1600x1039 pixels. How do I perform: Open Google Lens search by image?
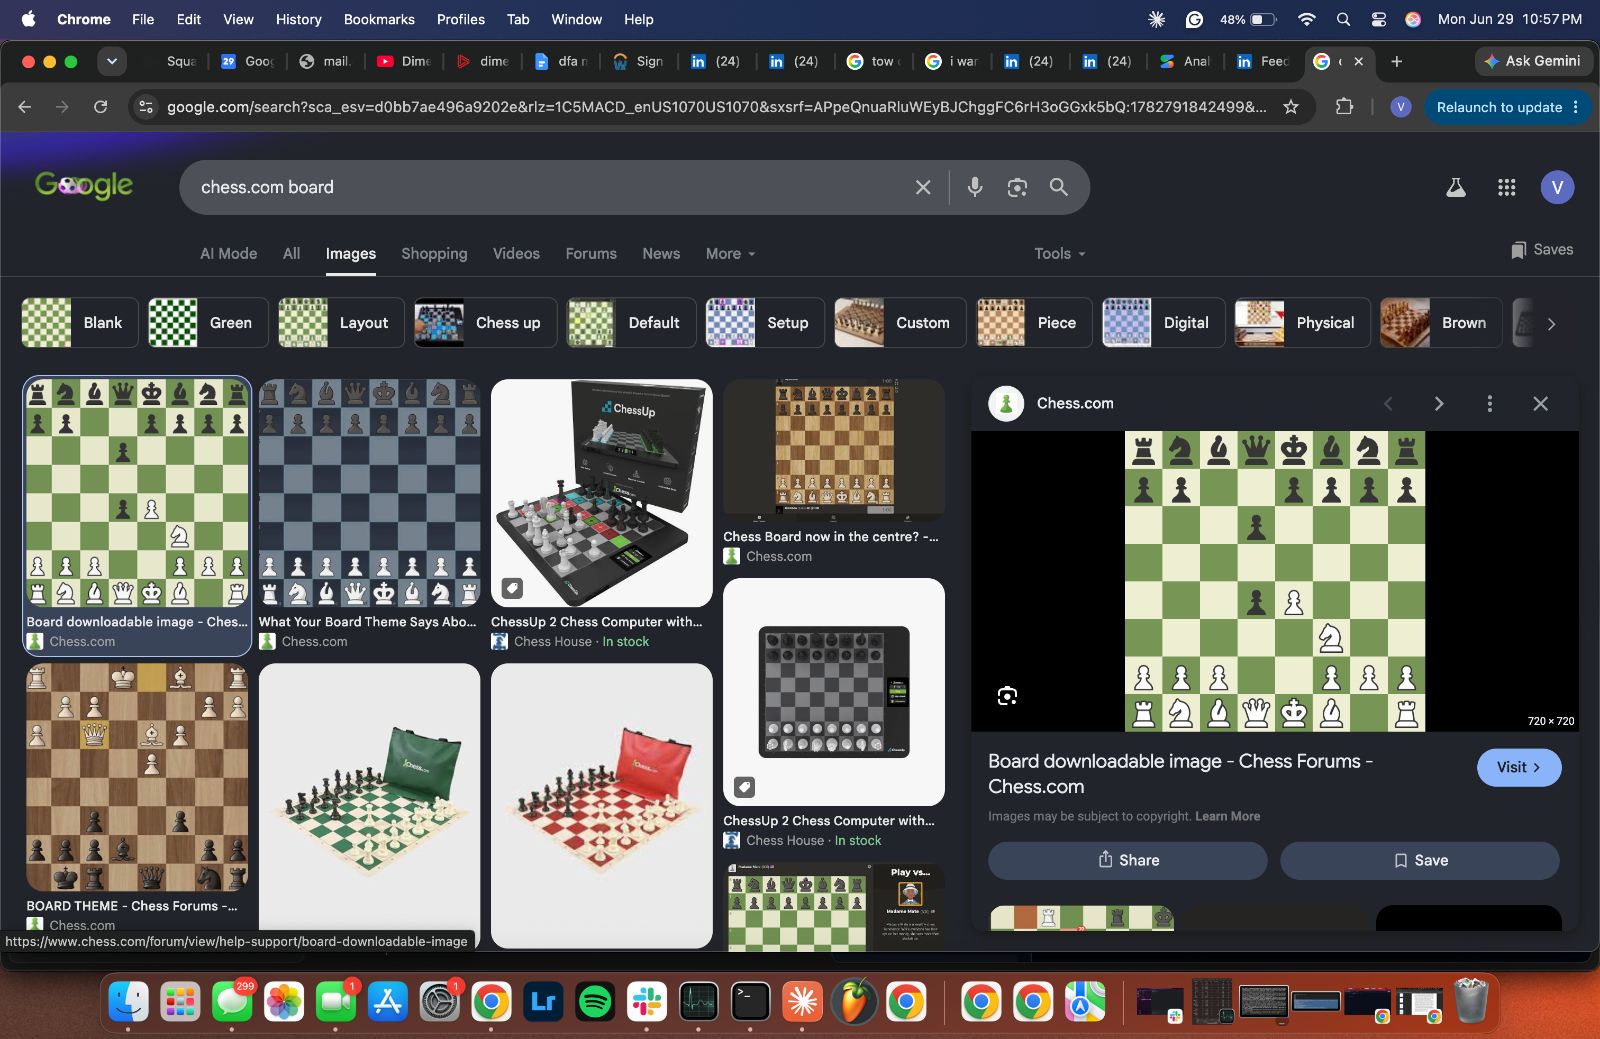click(1017, 187)
